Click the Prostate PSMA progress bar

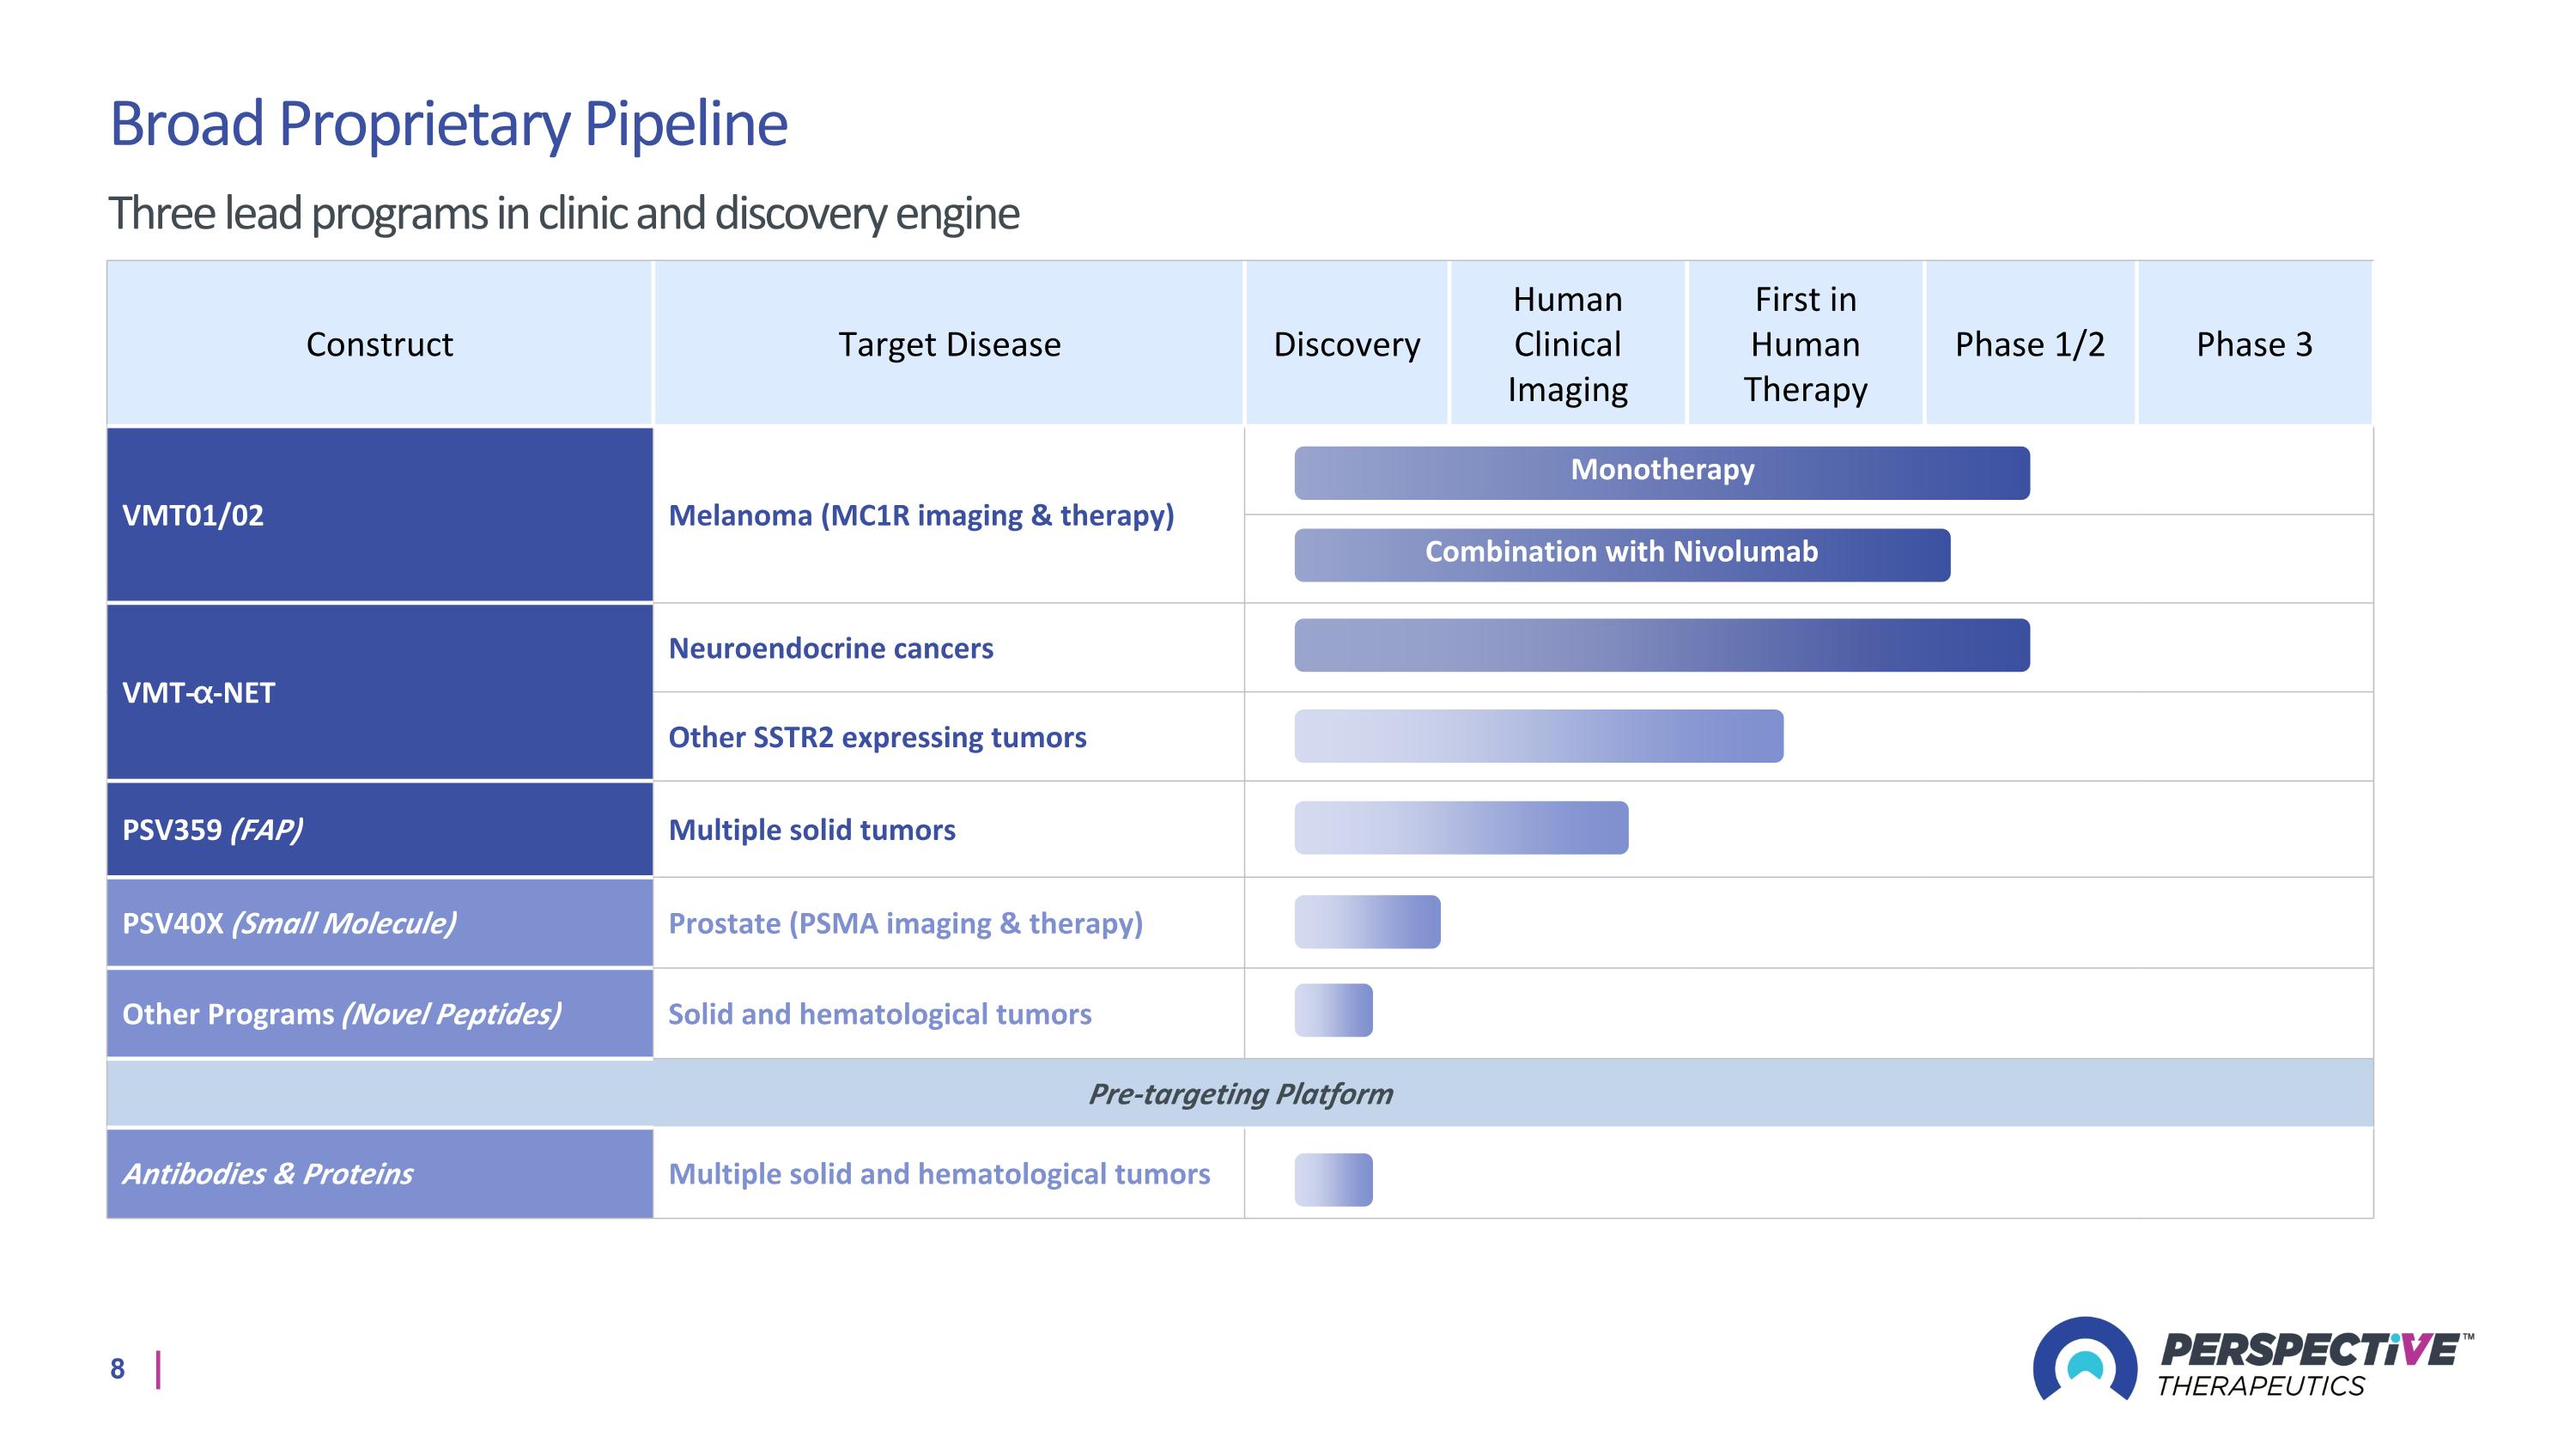coord(1367,921)
